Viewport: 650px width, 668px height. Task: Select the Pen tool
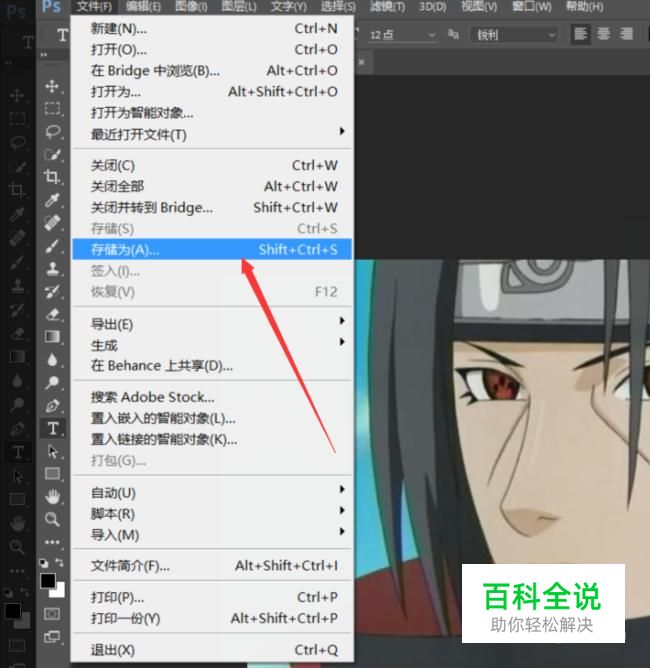tap(52, 405)
